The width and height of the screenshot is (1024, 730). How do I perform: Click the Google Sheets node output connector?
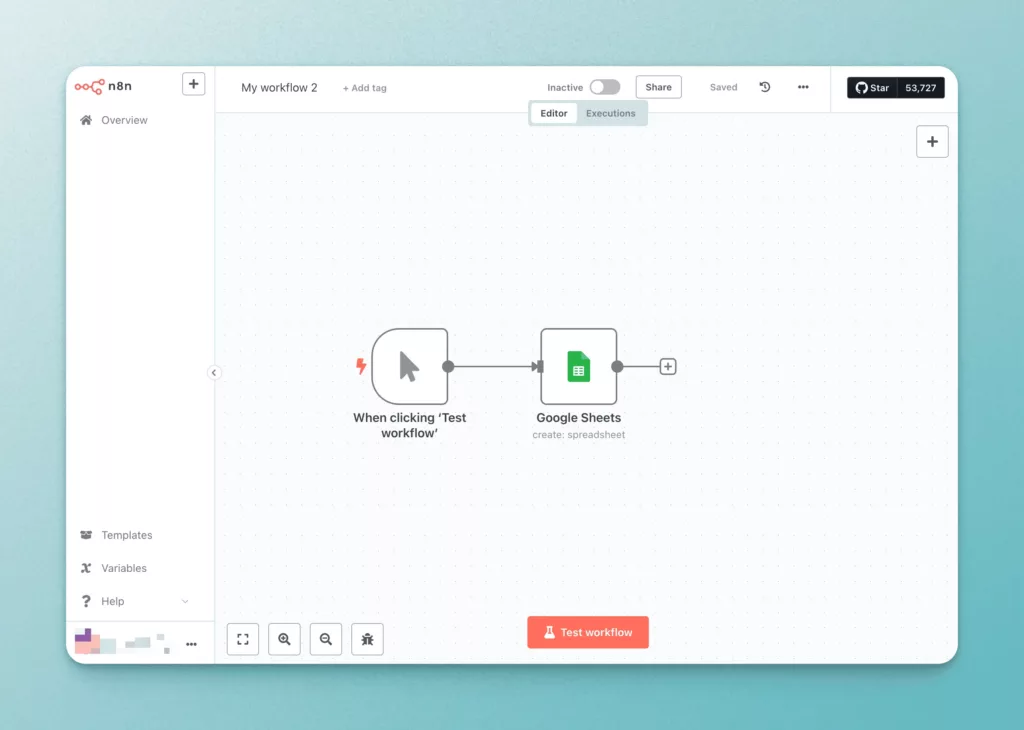[617, 366]
